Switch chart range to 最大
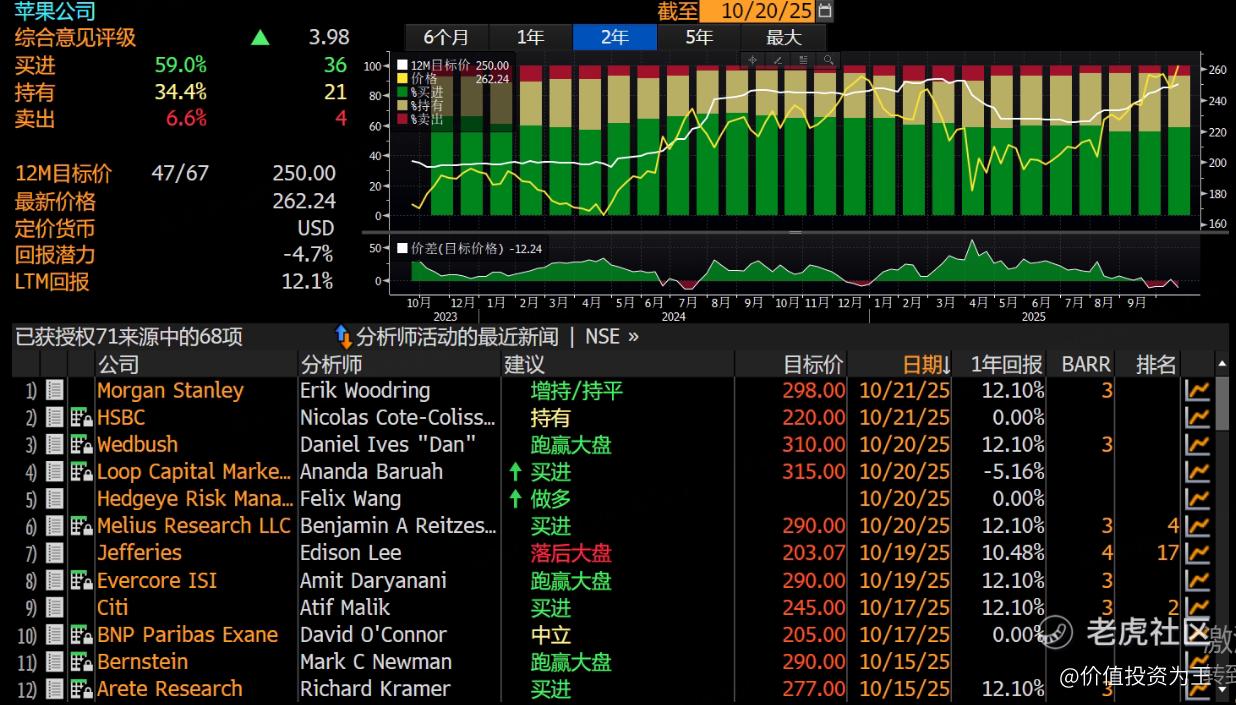This screenshot has width=1236, height=705. 784,37
